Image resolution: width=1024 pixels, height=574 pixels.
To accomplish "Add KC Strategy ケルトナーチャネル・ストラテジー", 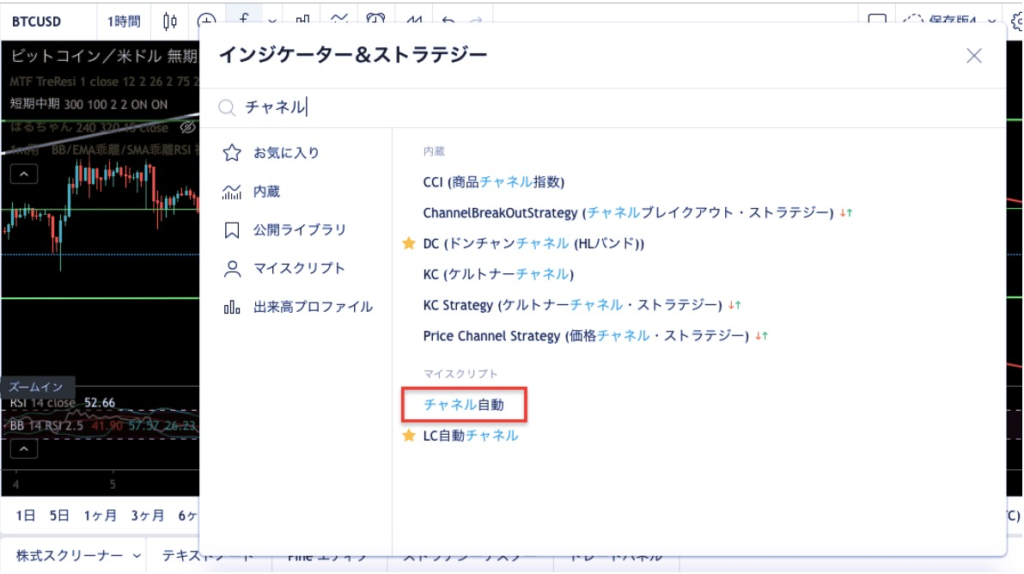I will pos(573,305).
